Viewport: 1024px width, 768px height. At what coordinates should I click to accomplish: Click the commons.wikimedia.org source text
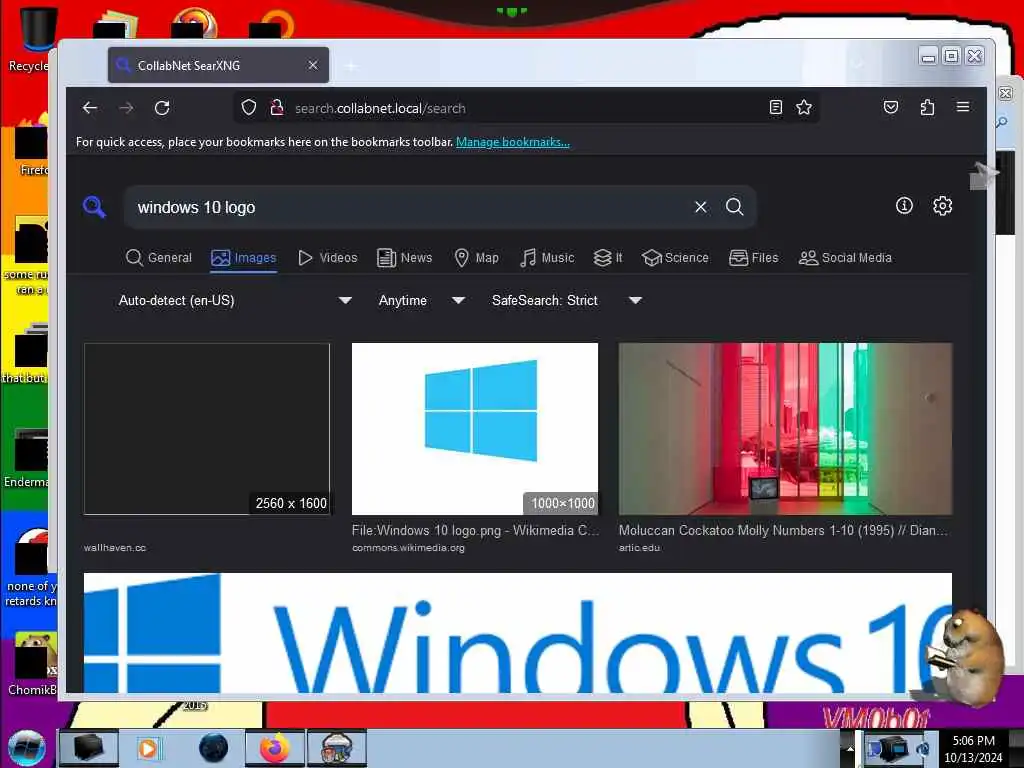point(408,548)
